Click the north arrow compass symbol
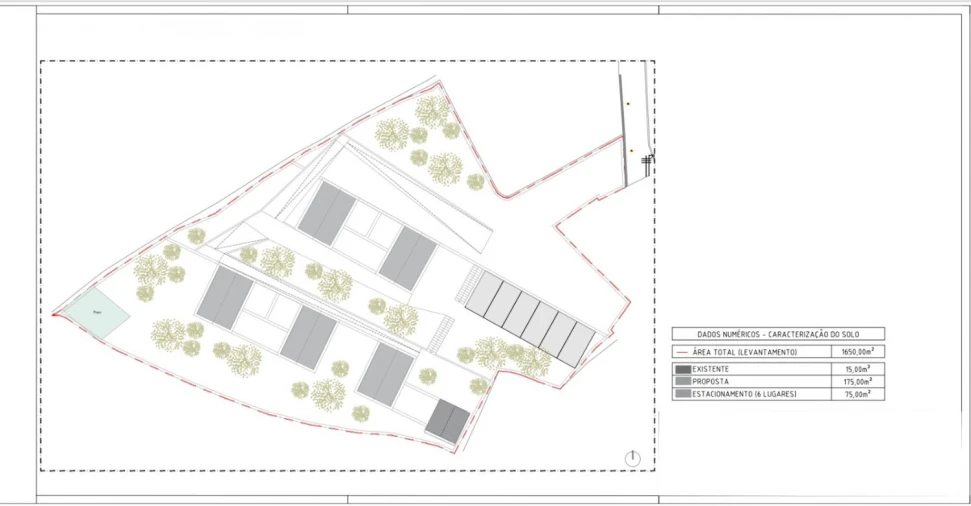 (632, 458)
